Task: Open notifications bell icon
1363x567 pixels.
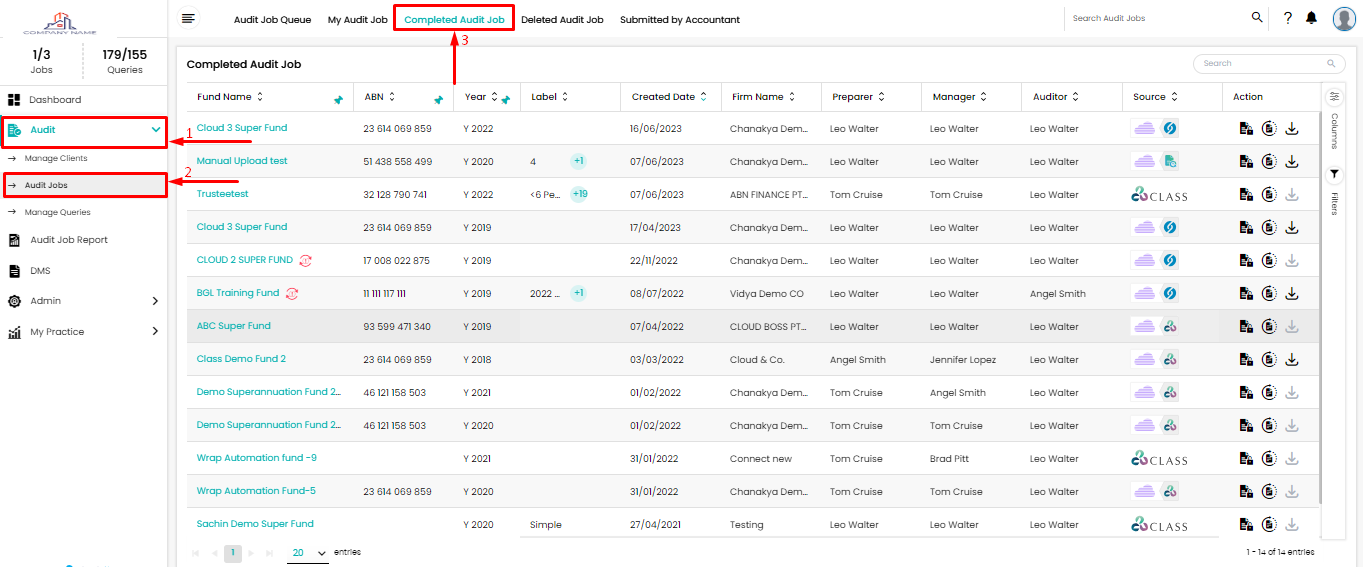Action: (1312, 18)
